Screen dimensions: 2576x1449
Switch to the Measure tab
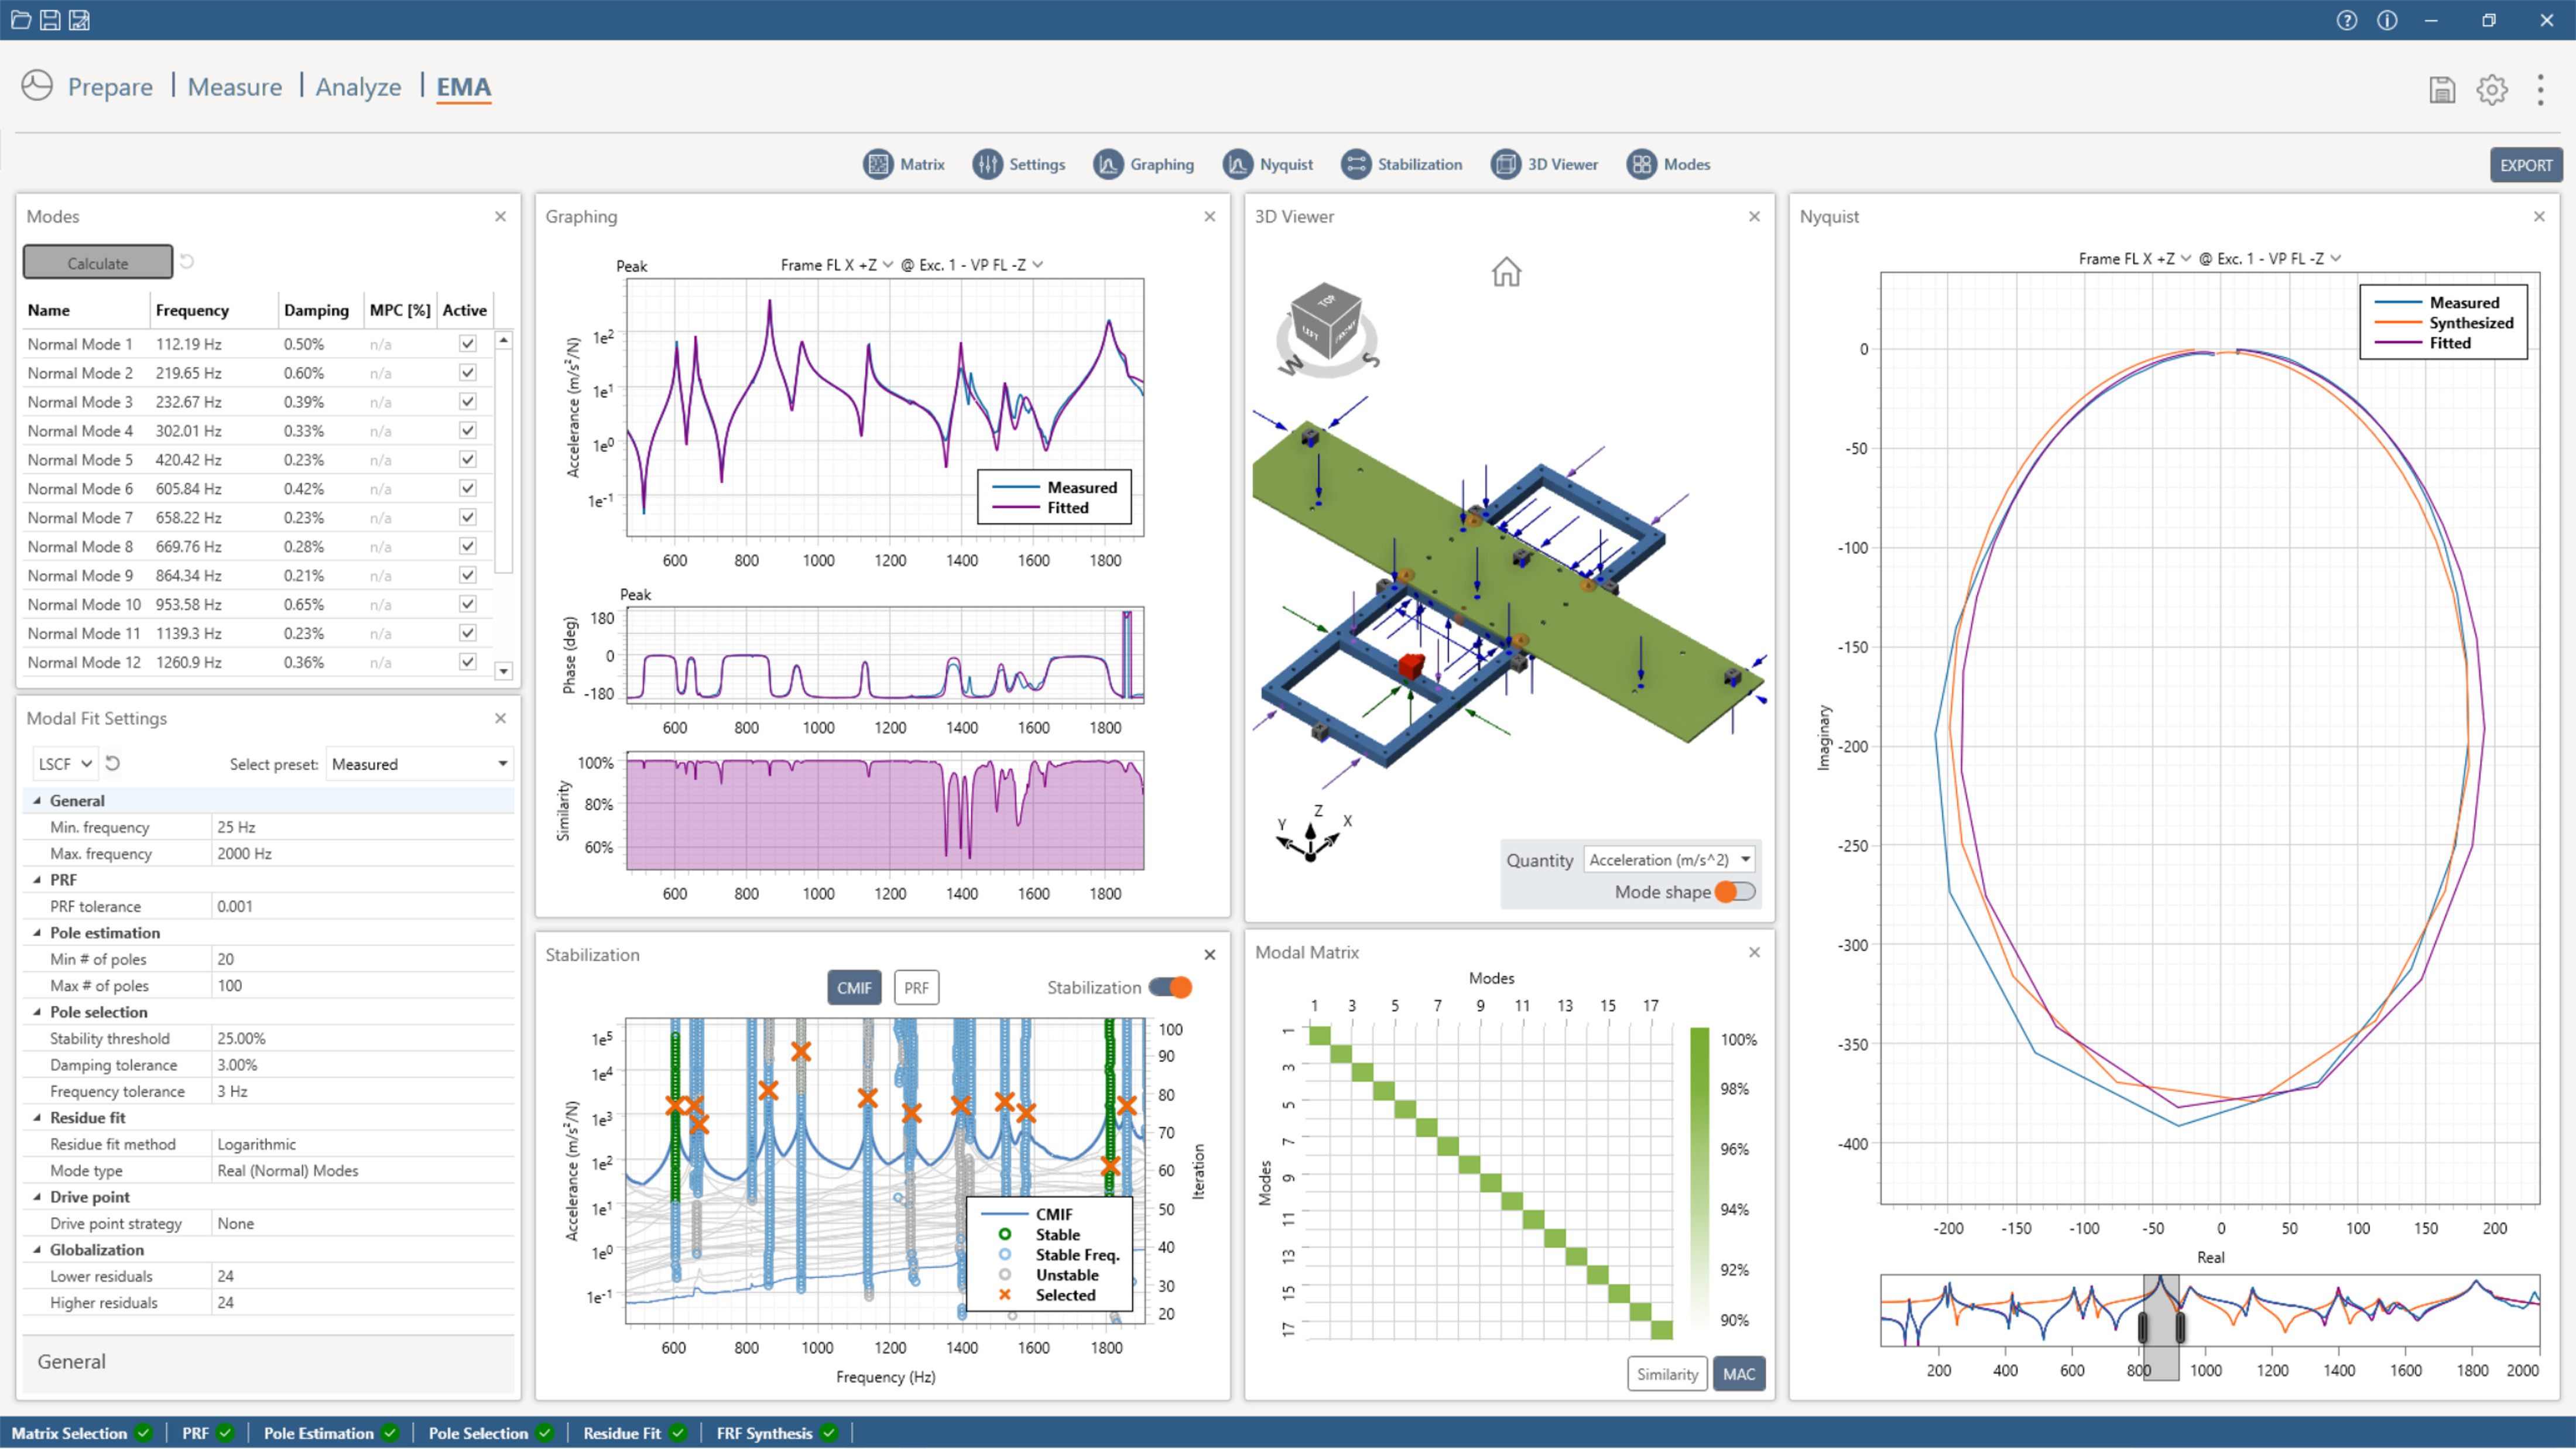(x=235, y=87)
